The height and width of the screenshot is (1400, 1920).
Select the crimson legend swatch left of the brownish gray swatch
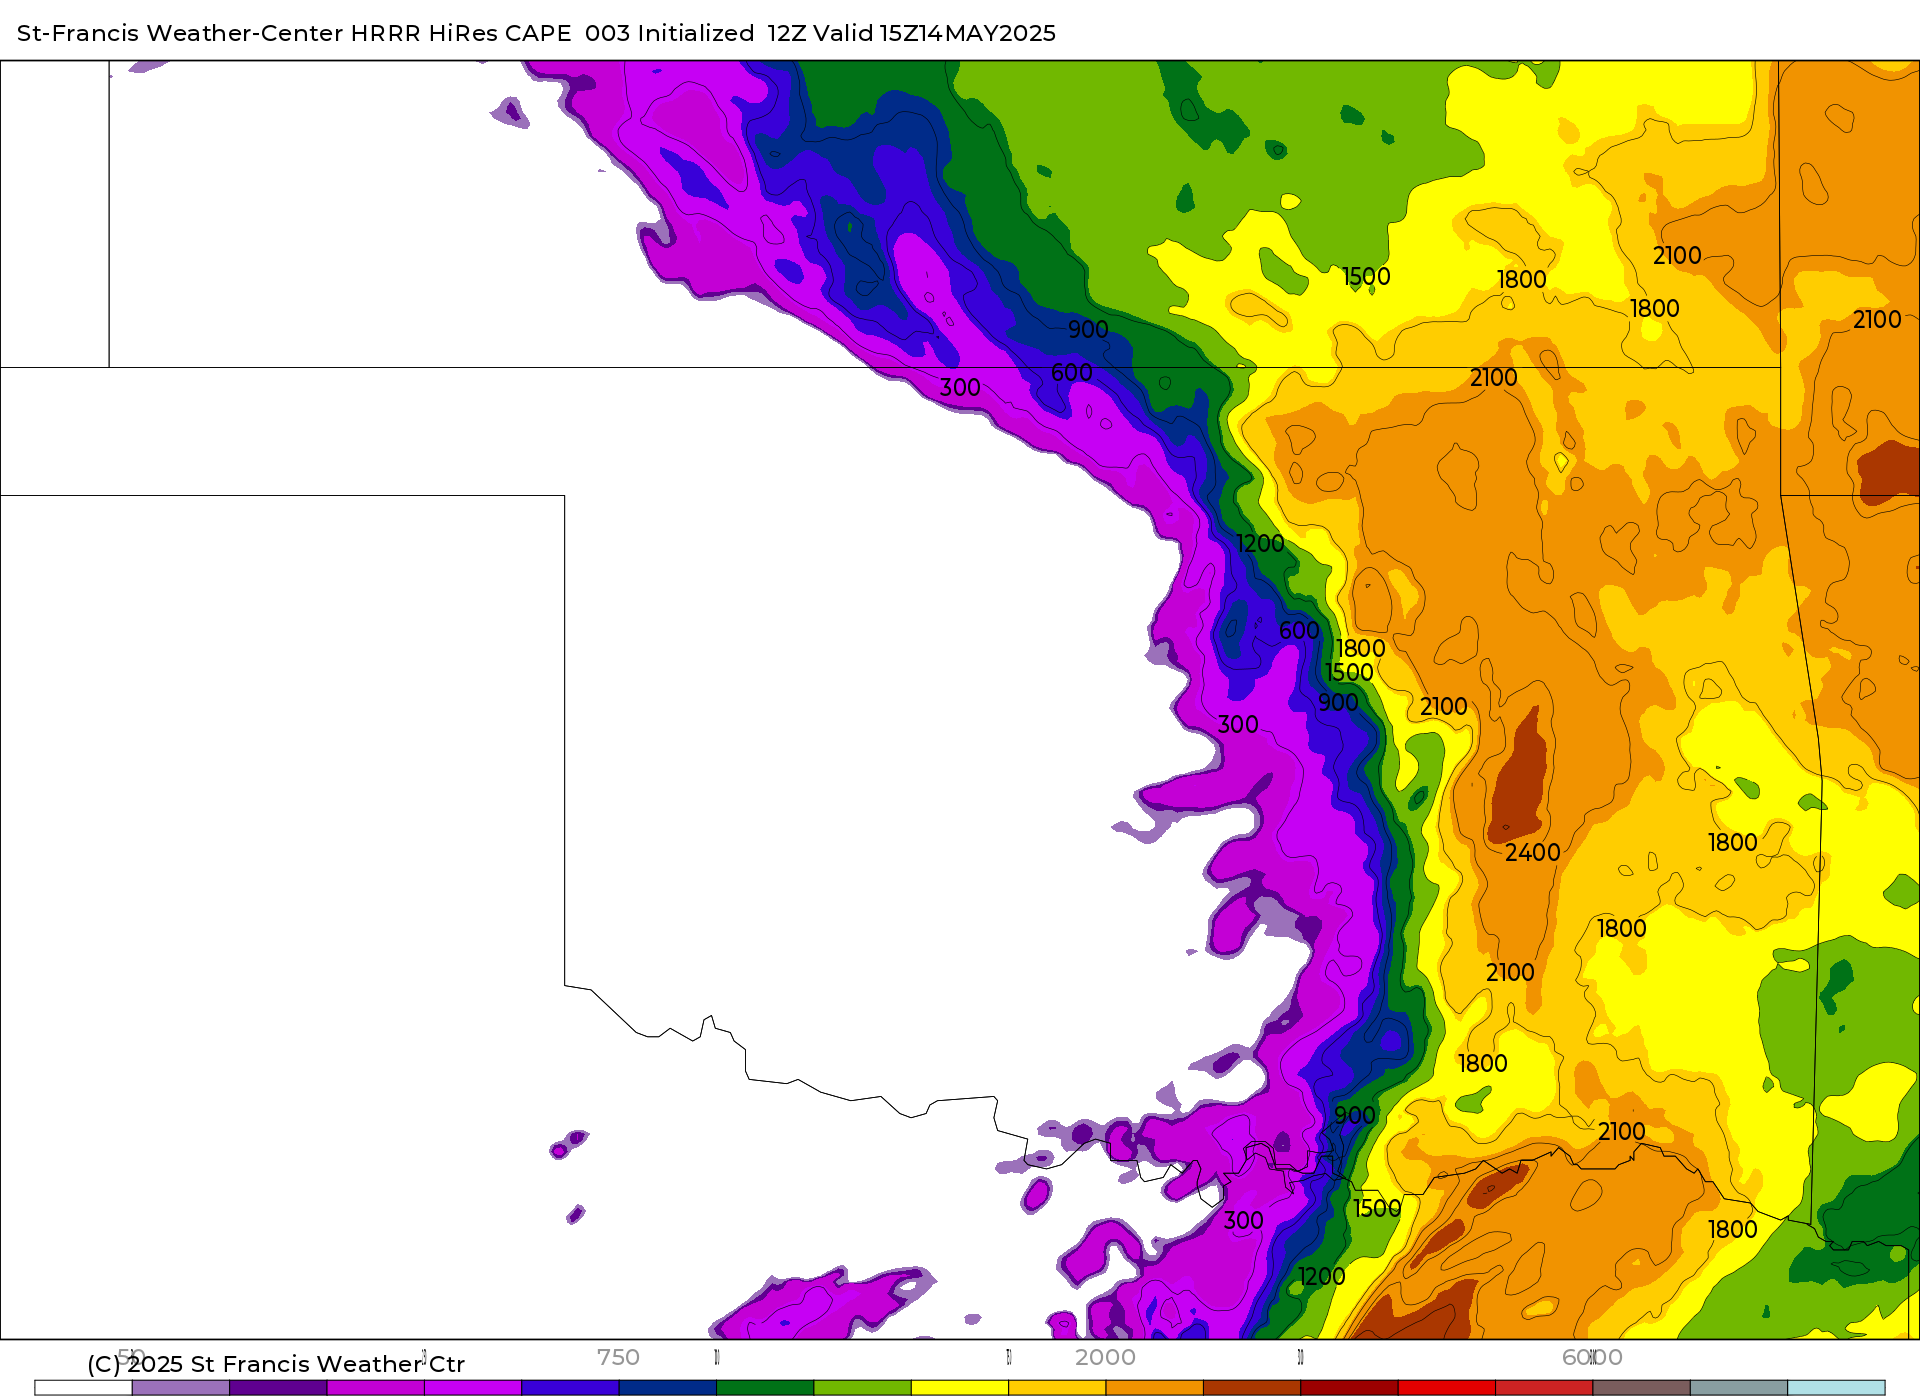(1544, 1387)
